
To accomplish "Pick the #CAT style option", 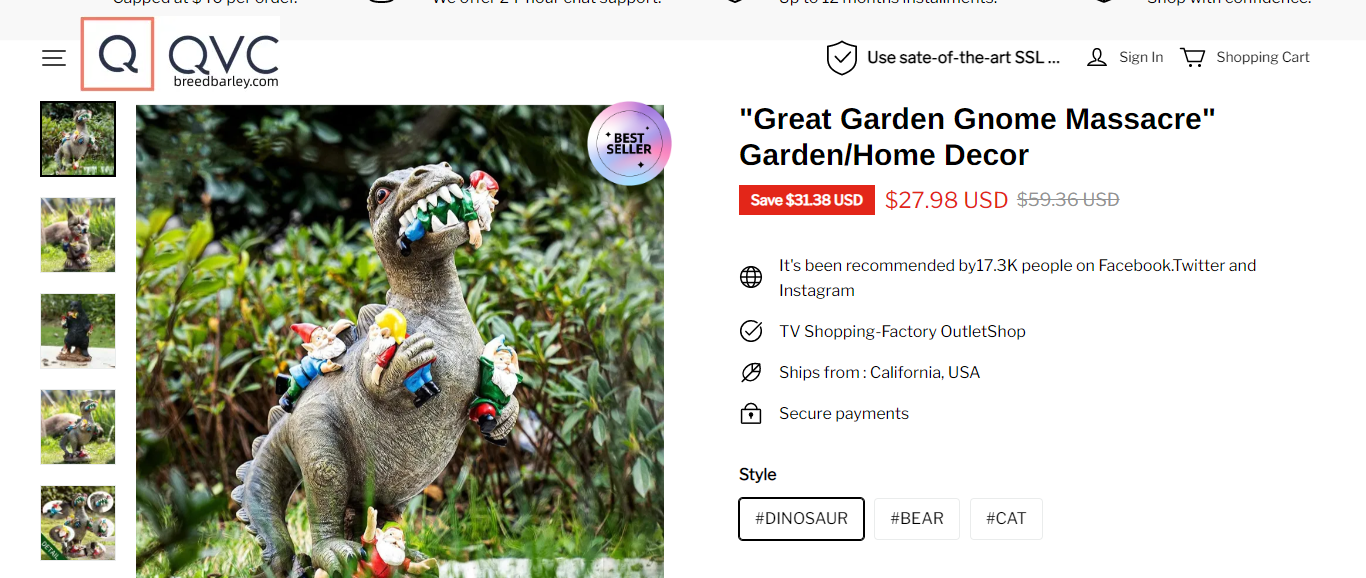I will 1006,519.
